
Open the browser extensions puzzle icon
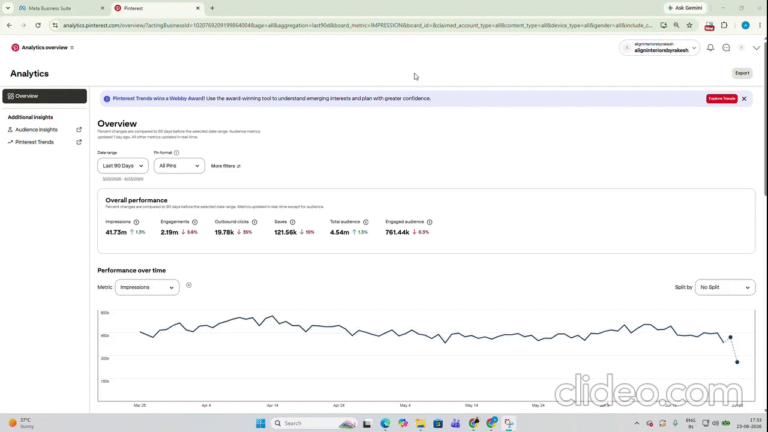(x=724, y=25)
